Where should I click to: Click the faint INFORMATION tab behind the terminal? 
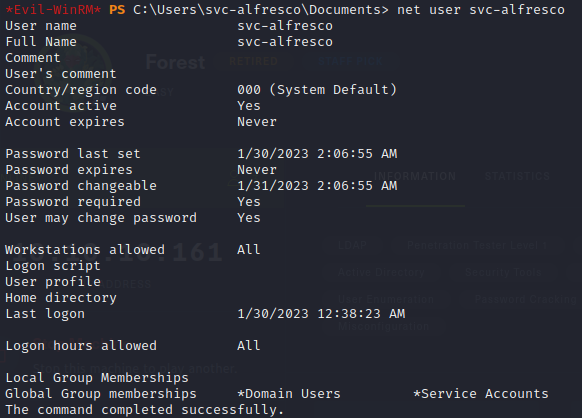coord(415,176)
